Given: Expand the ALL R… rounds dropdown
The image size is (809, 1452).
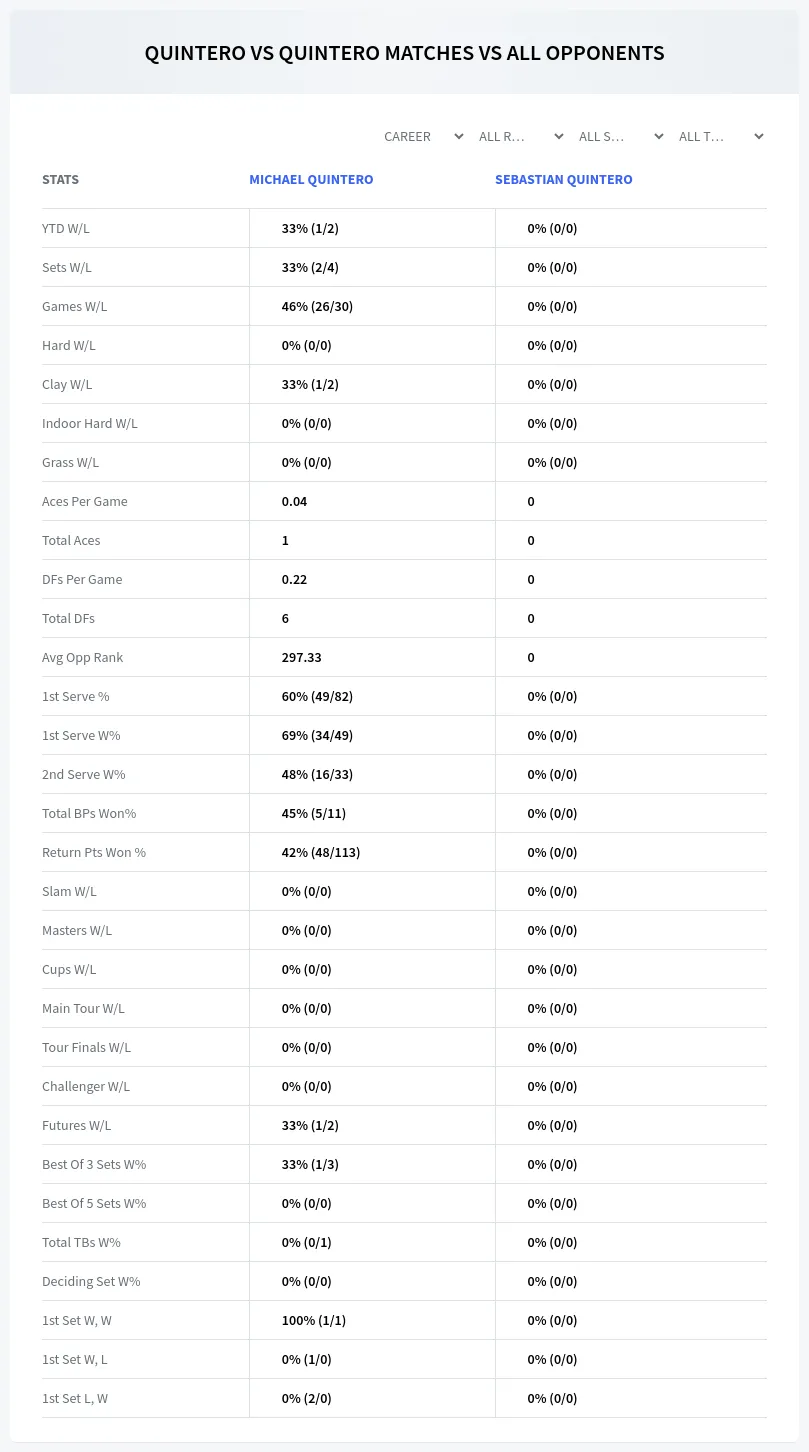Looking at the screenshot, I should click(x=520, y=136).
